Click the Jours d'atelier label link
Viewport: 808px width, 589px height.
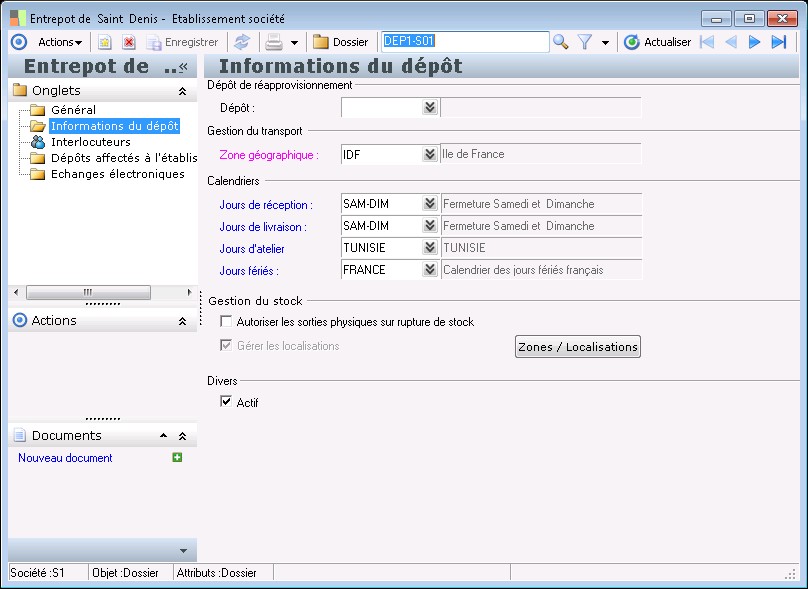(x=252, y=249)
